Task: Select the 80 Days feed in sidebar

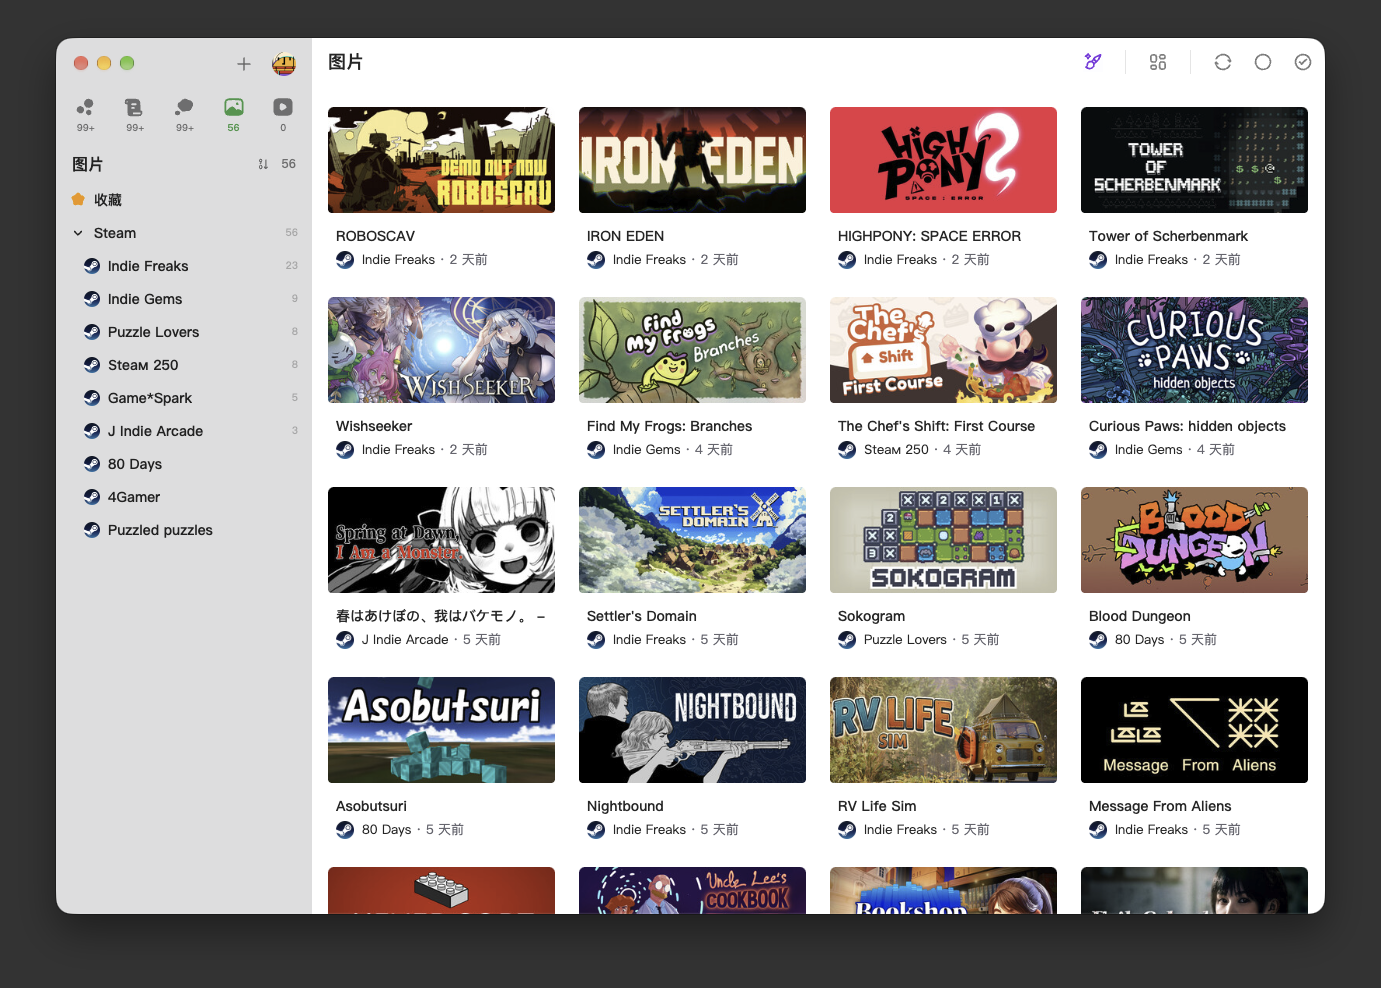Action: coord(184,464)
